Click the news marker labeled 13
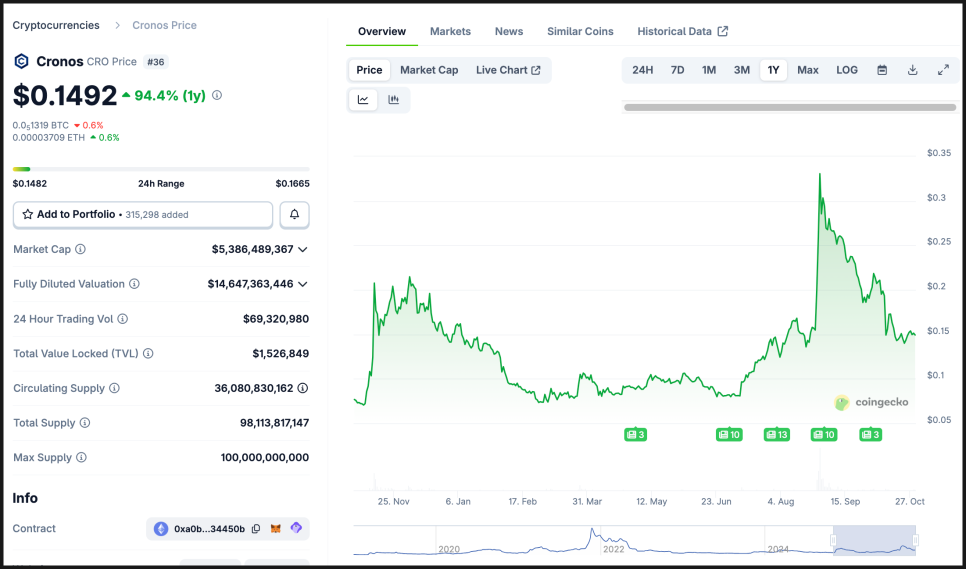This screenshot has height=569, width=966. (777, 435)
